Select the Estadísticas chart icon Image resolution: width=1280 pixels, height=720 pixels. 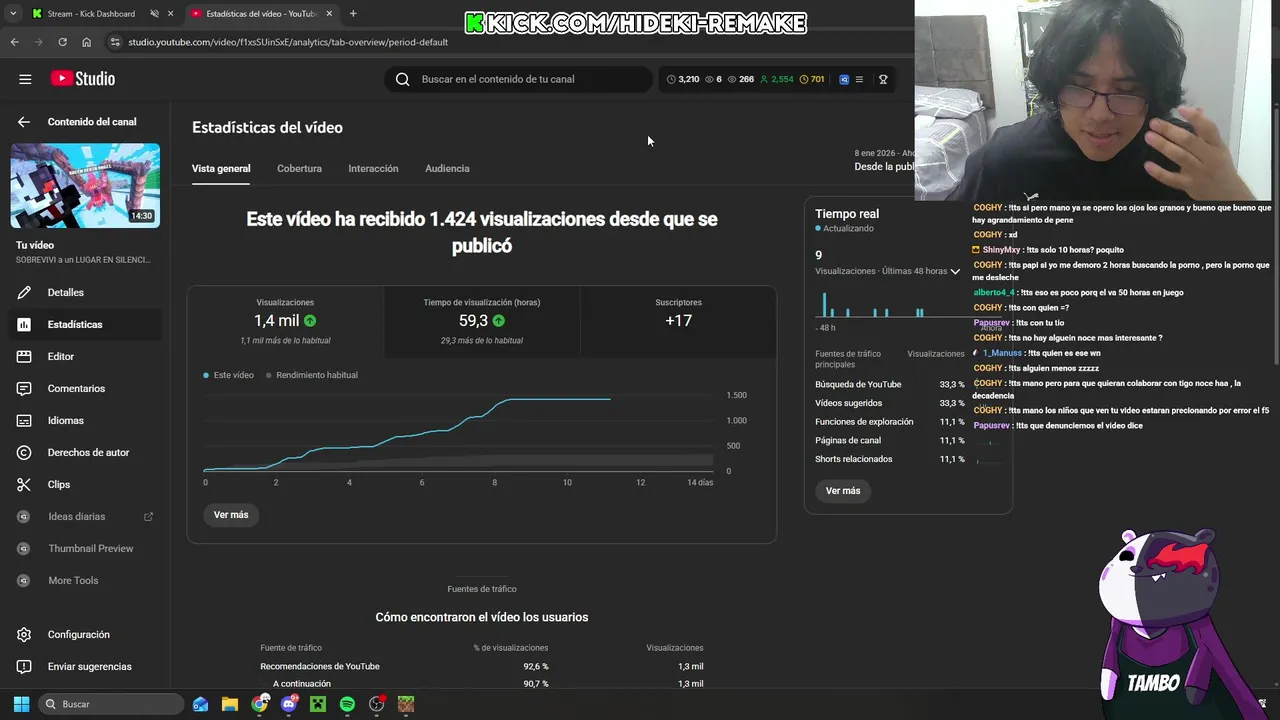pyautogui.click(x=24, y=325)
